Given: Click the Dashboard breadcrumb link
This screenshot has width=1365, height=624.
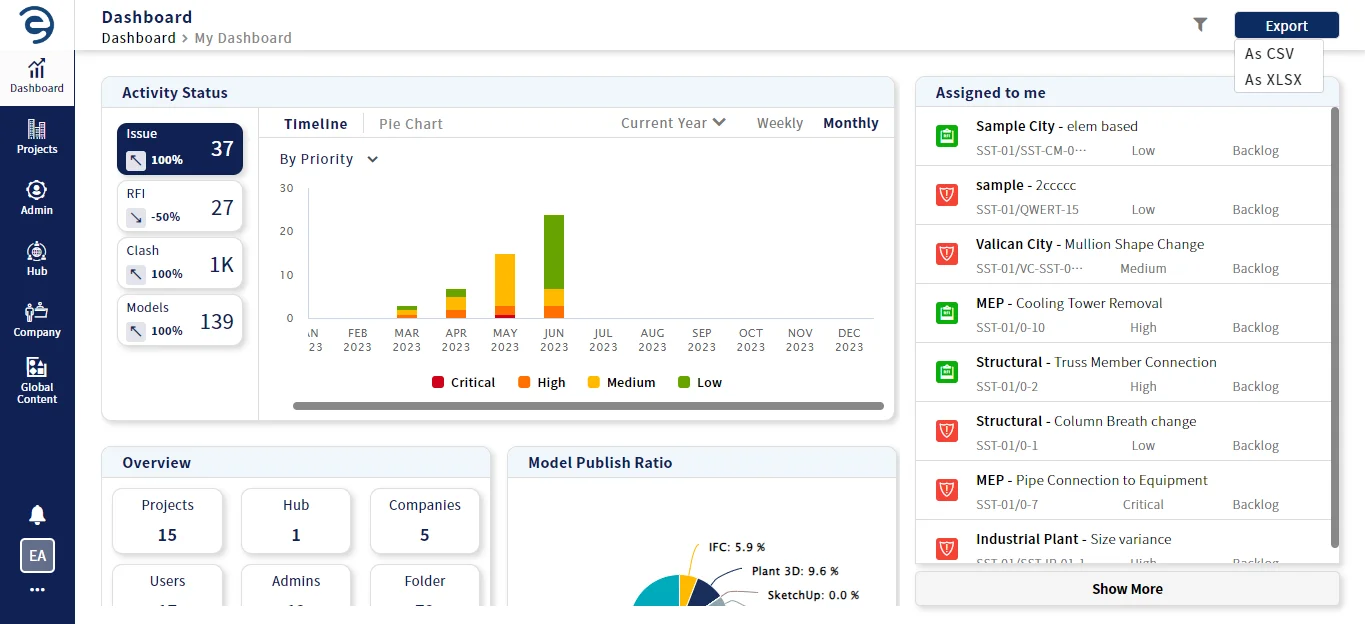Looking at the screenshot, I should coord(139,38).
